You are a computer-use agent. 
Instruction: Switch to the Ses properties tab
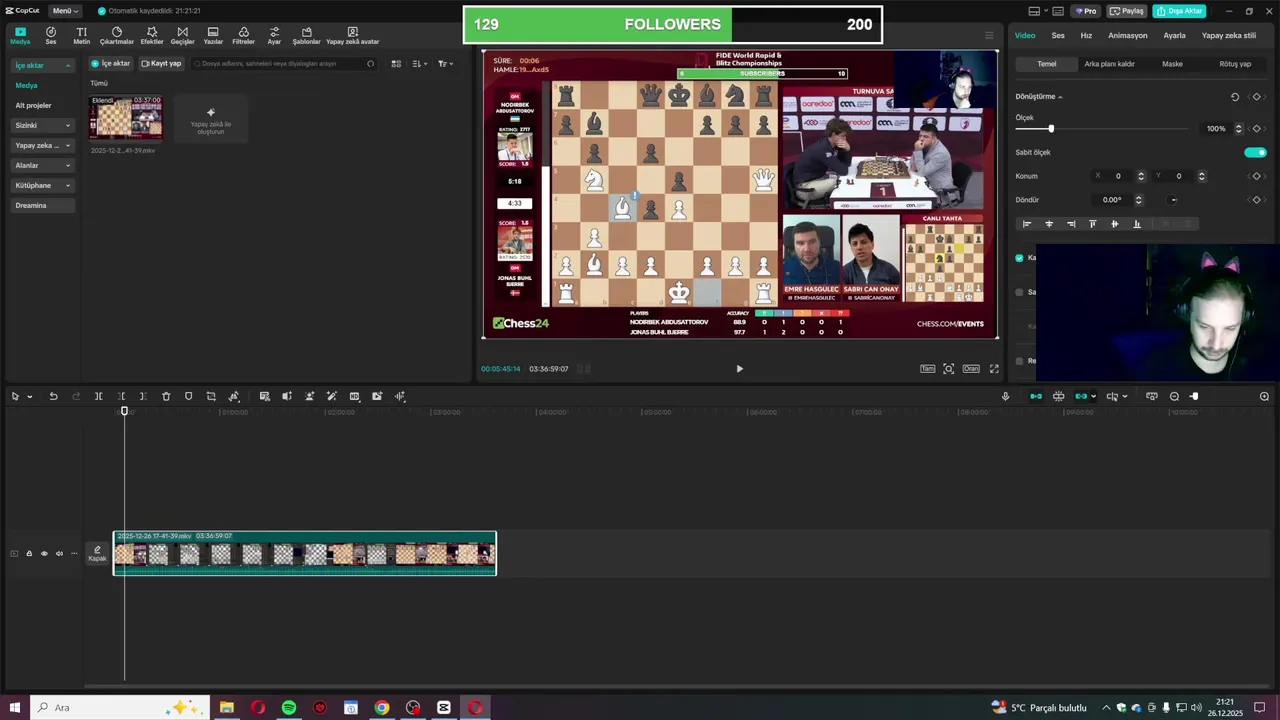click(1058, 36)
